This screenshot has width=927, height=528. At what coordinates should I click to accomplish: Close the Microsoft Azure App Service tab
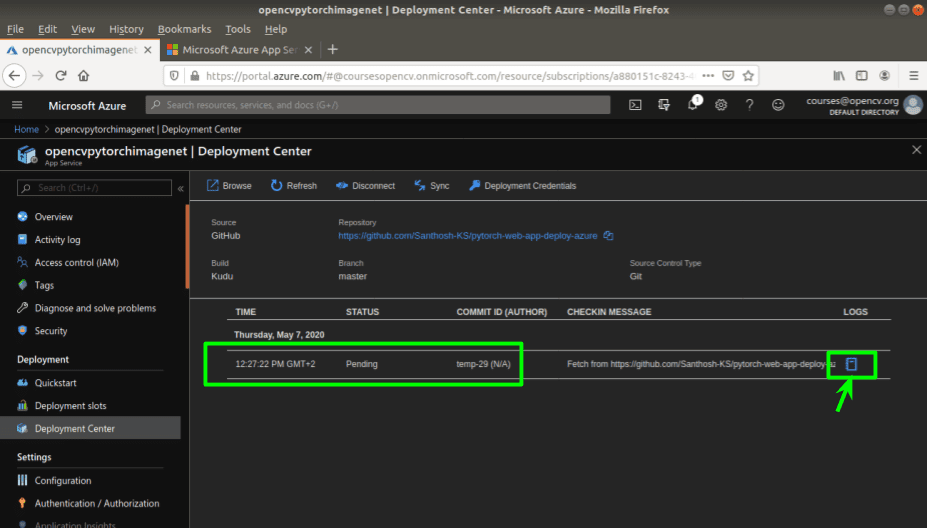pyautogui.click(x=308, y=50)
